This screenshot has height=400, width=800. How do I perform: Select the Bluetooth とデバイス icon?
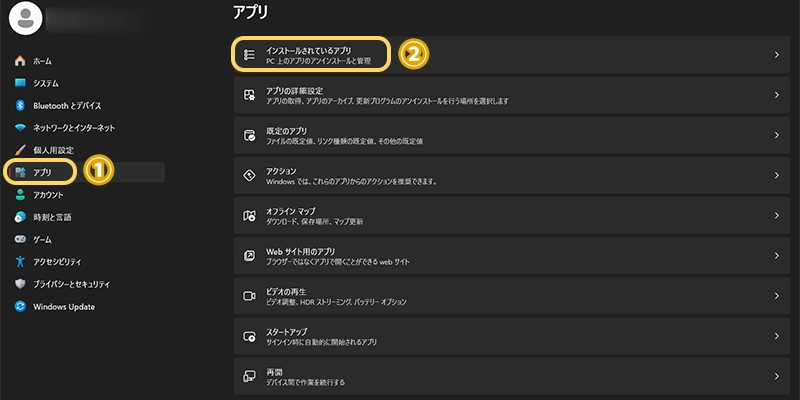(20, 106)
